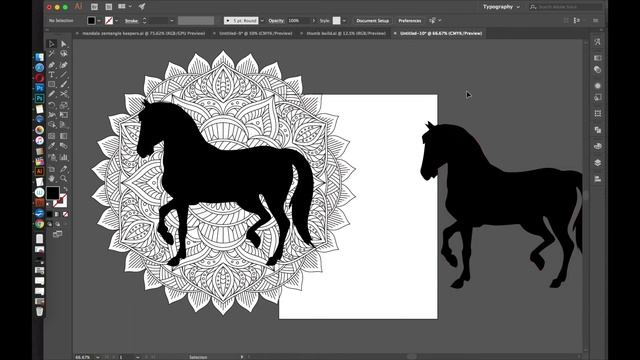The width and height of the screenshot is (640, 360).
Task: Open the Typography workspace switcher
Action: [501, 7]
